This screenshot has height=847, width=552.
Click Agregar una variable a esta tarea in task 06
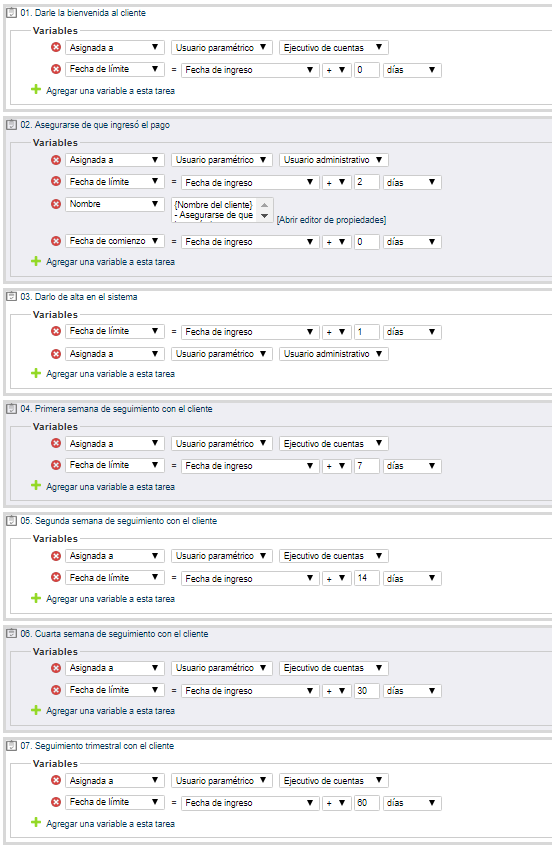110,711
